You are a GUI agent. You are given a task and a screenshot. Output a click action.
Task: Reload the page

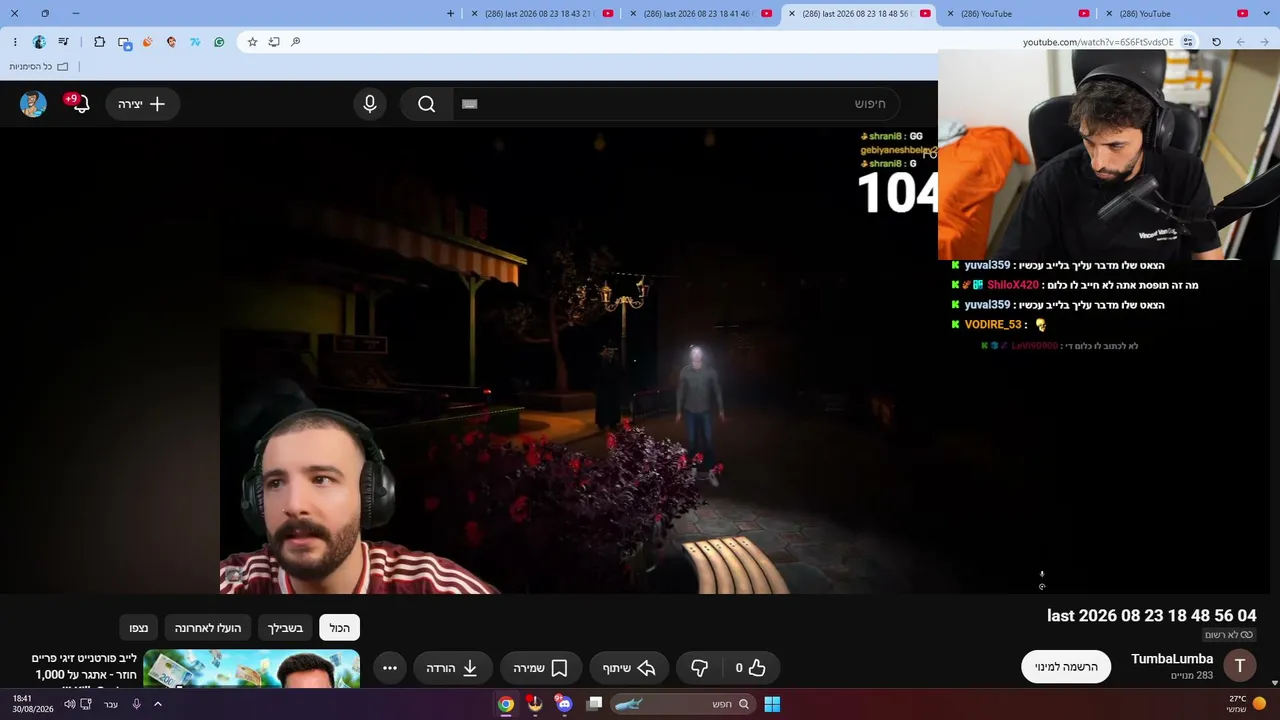[1216, 42]
